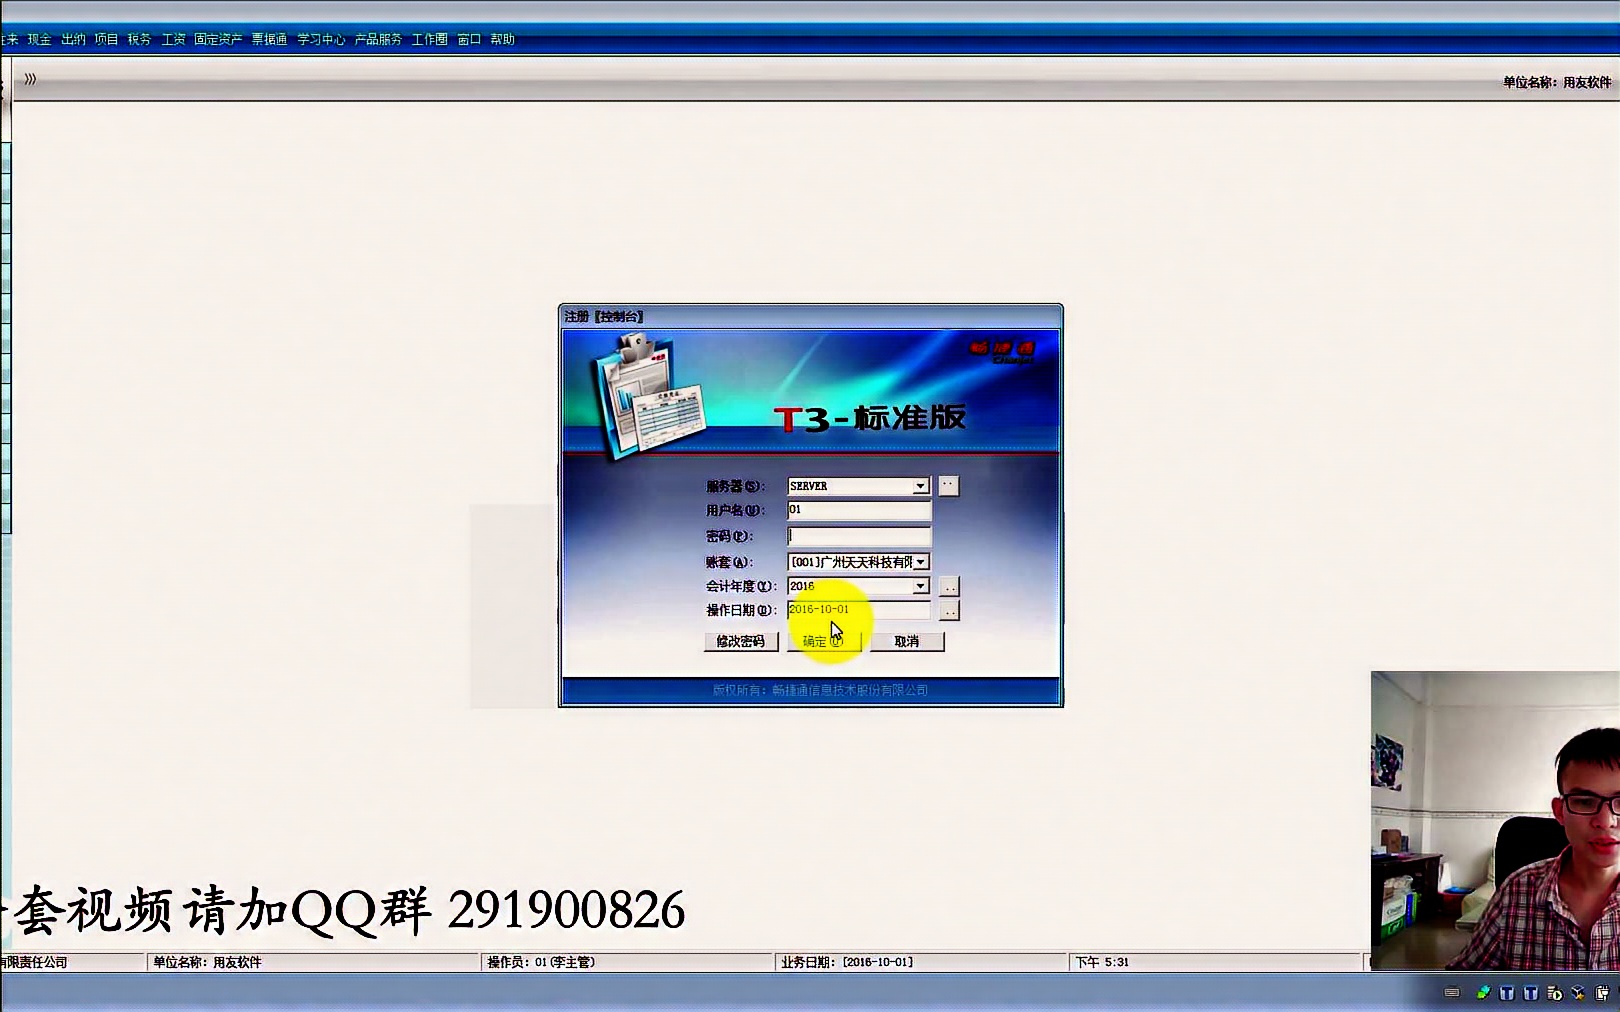Click the browse button beside 服务器
The width and height of the screenshot is (1620, 1012).
(948, 485)
